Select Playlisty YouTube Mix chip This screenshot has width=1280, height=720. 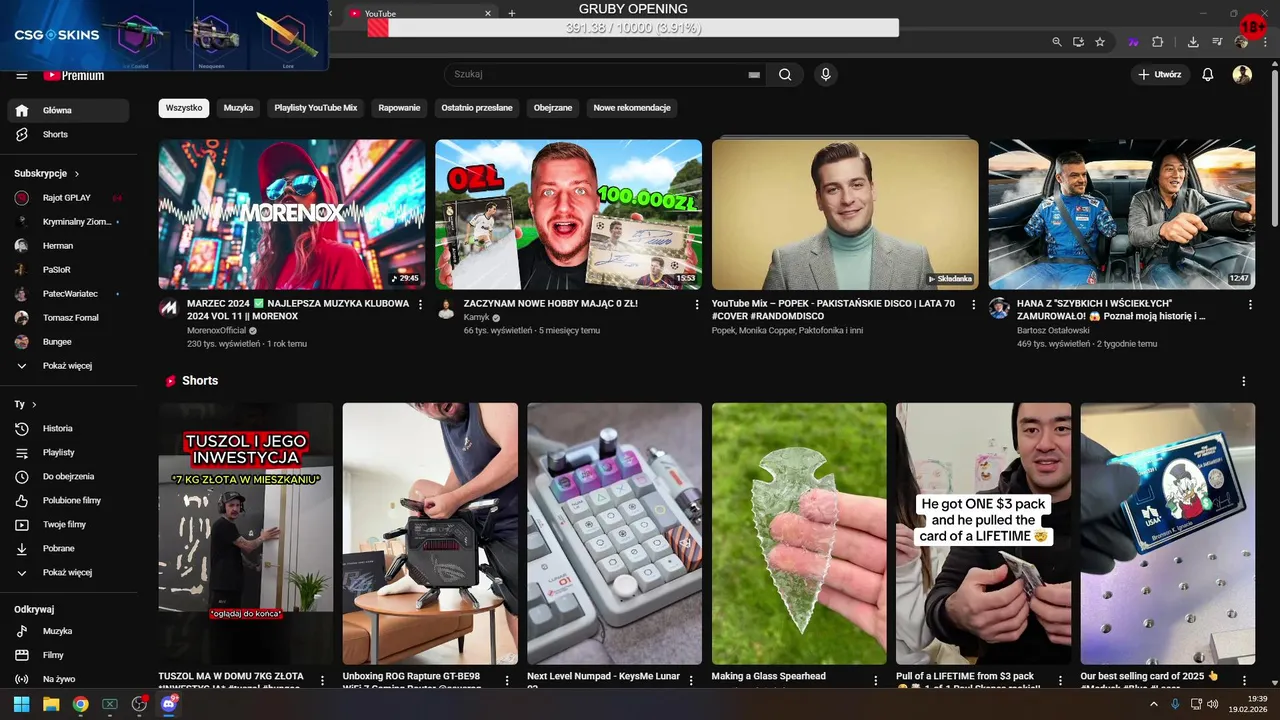tap(316, 108)
